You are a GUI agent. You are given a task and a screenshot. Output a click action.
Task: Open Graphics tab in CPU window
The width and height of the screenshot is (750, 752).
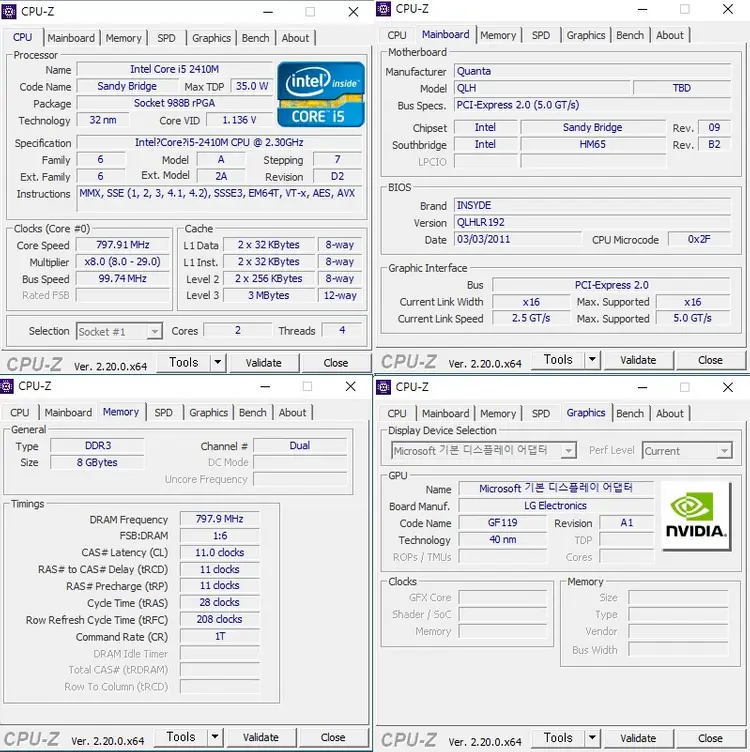[211, 38]
